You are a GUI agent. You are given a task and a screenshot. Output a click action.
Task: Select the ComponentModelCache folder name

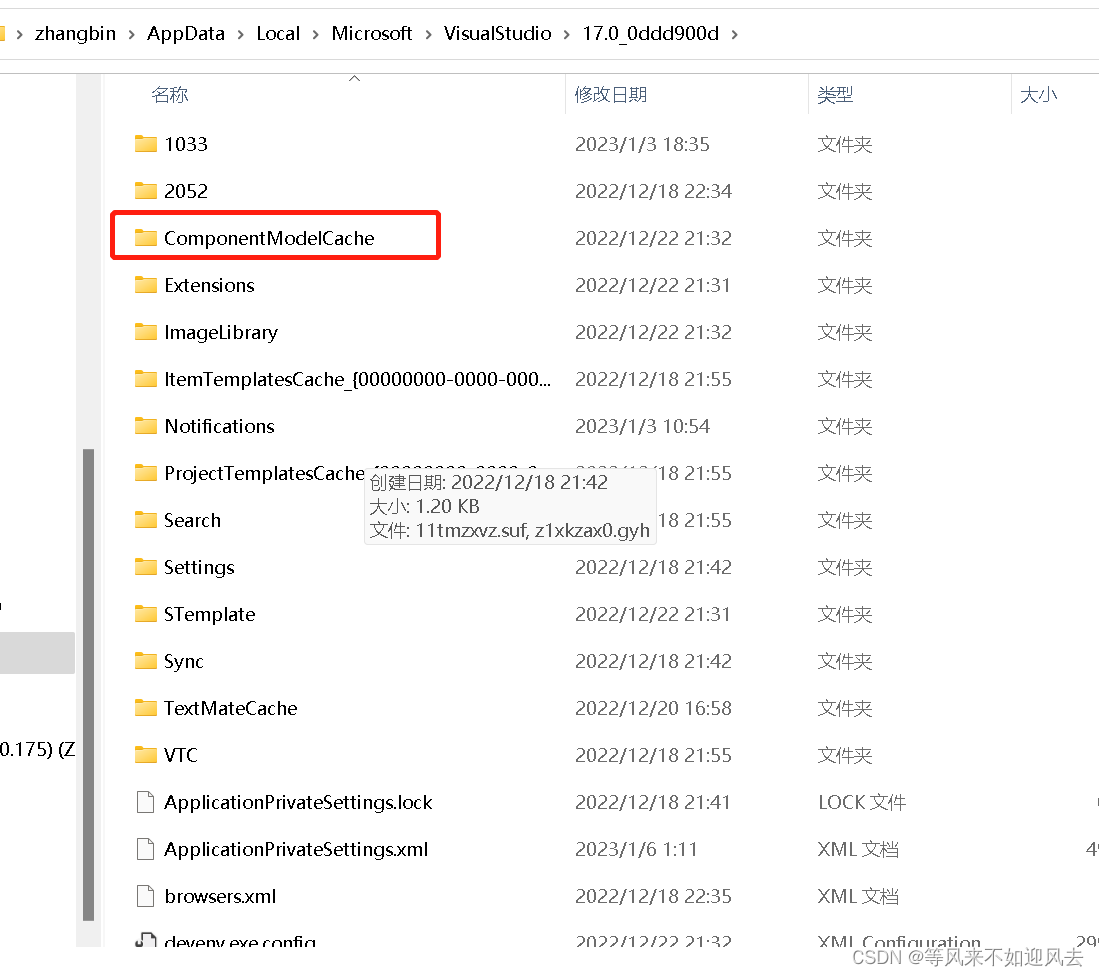pos(269,238)
